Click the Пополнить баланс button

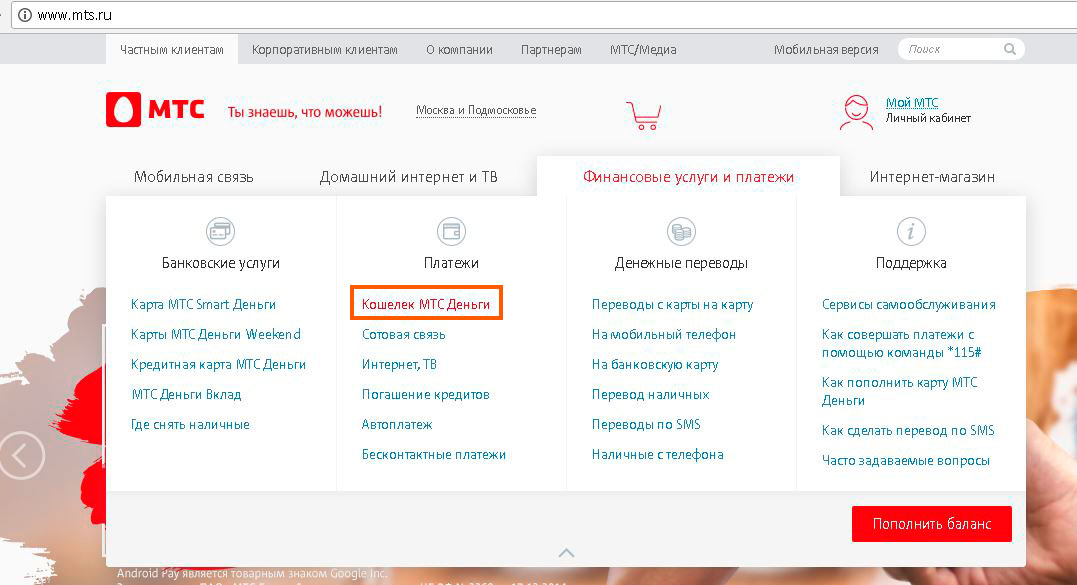[x=932, y=524]
